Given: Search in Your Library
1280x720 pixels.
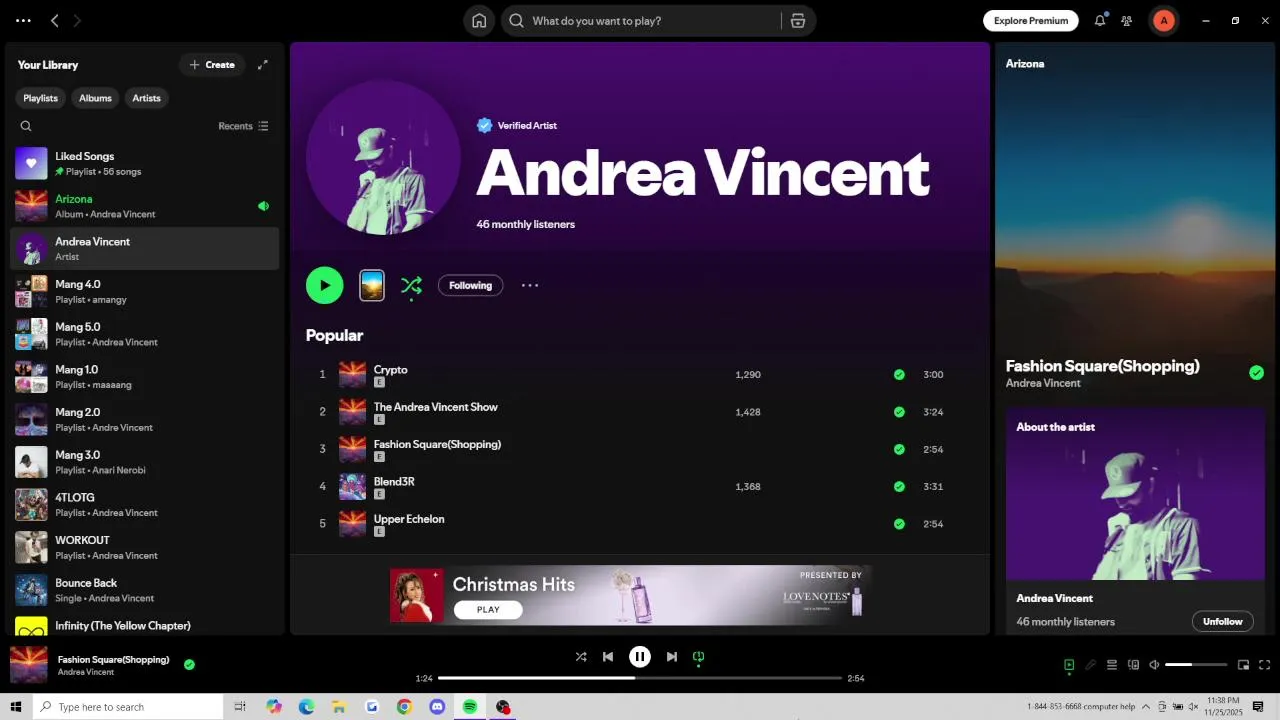Looking at the screenshot, I should pyautogui.click(x=26, y=126).
